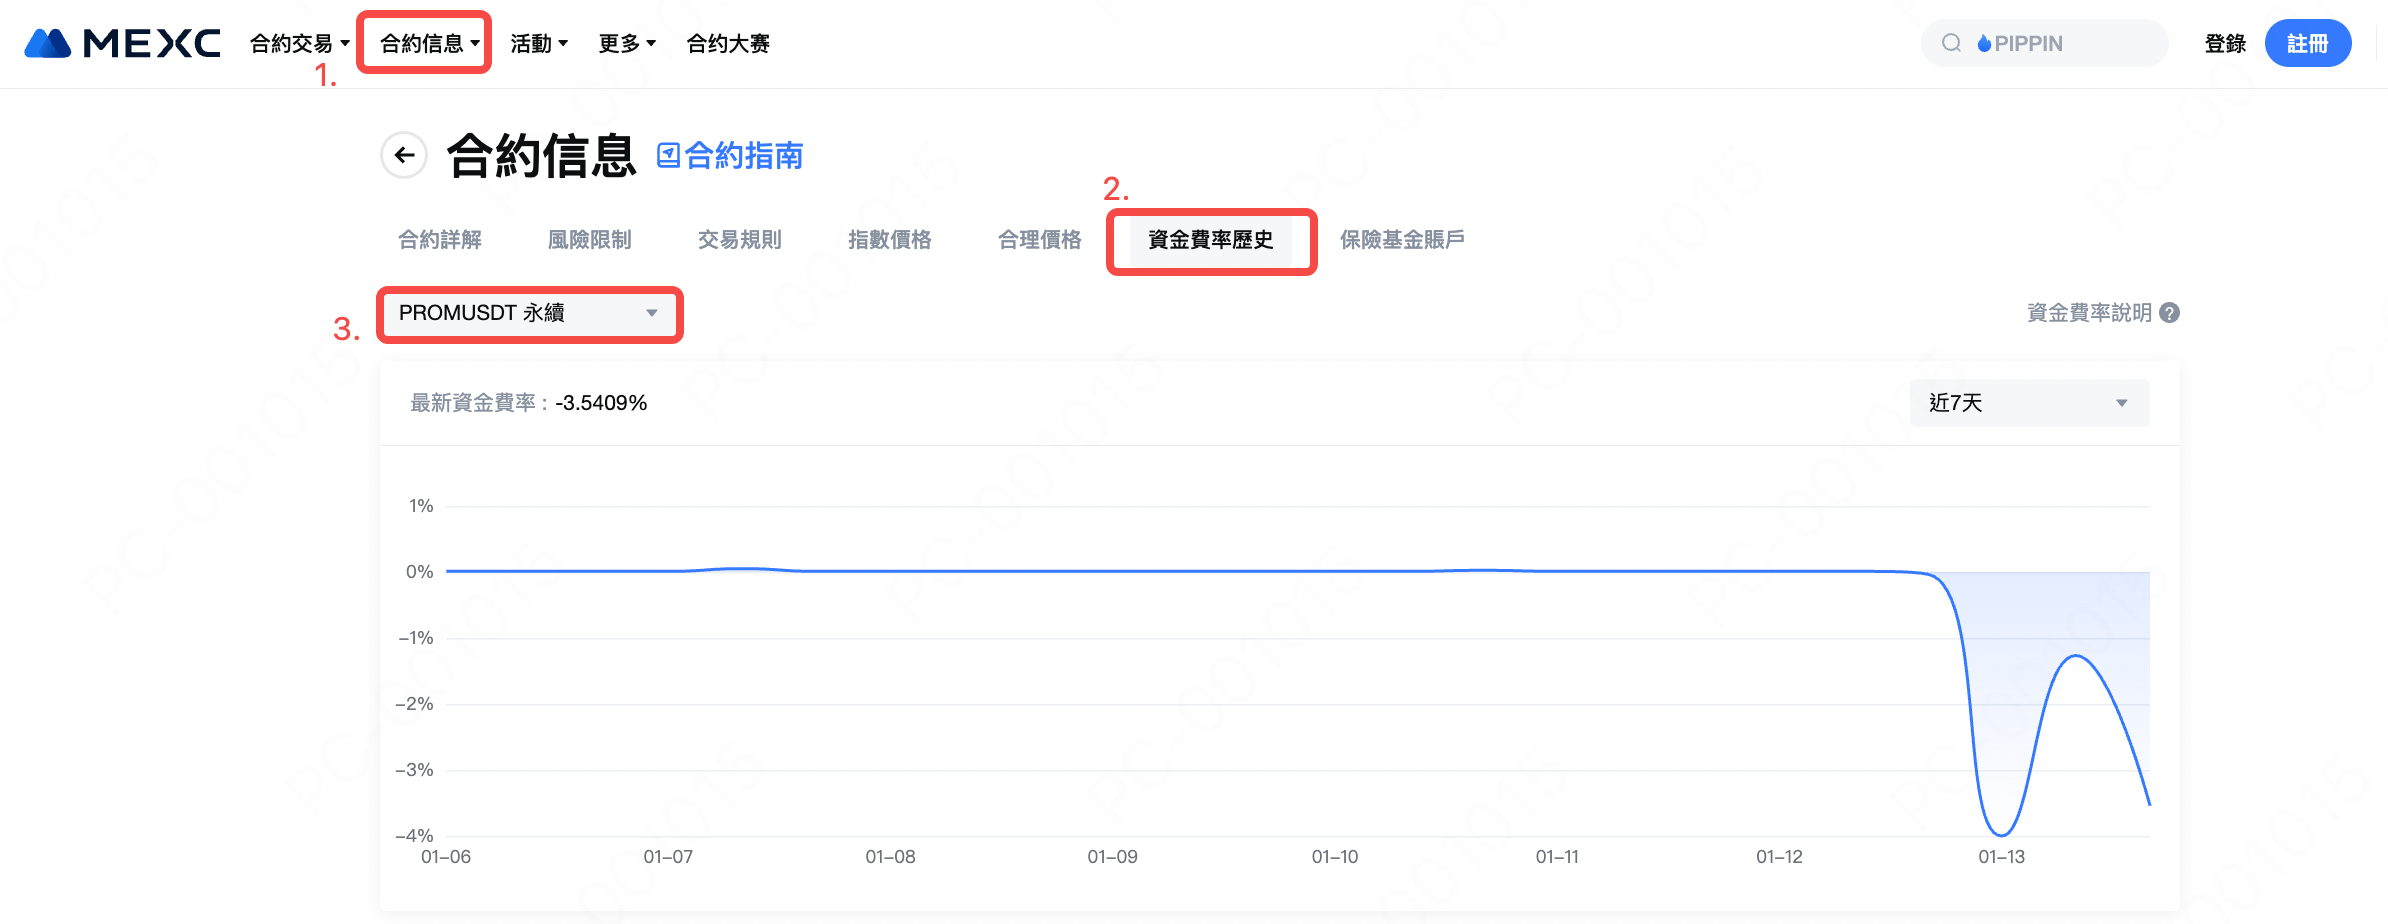Screen dimensions: 2388x924
Task: Click the MEXC logo
Action: pos(122,43)
